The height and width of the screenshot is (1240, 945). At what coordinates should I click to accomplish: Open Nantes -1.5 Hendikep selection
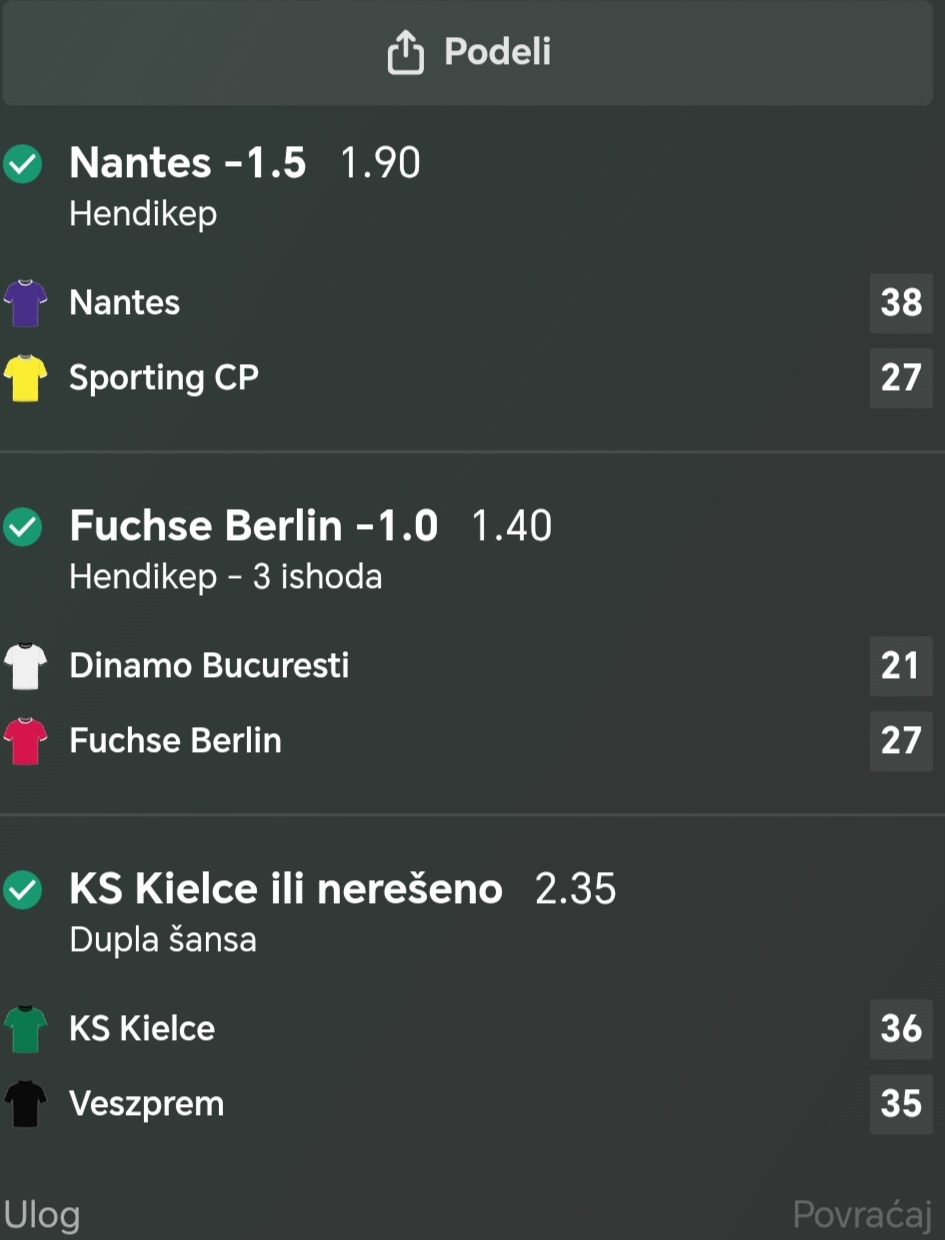point(188,163)
